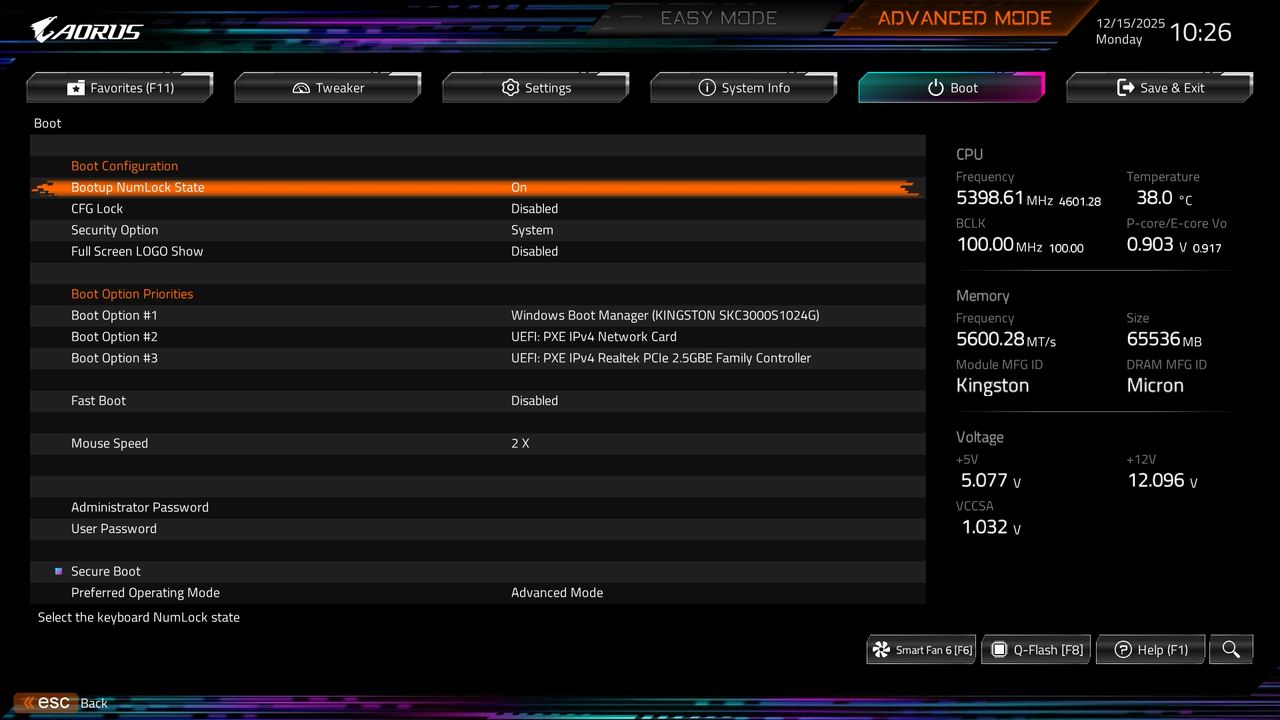Click the search magnifier icon
Viewport: 1280px width, 720px height.
[1230, 649]
